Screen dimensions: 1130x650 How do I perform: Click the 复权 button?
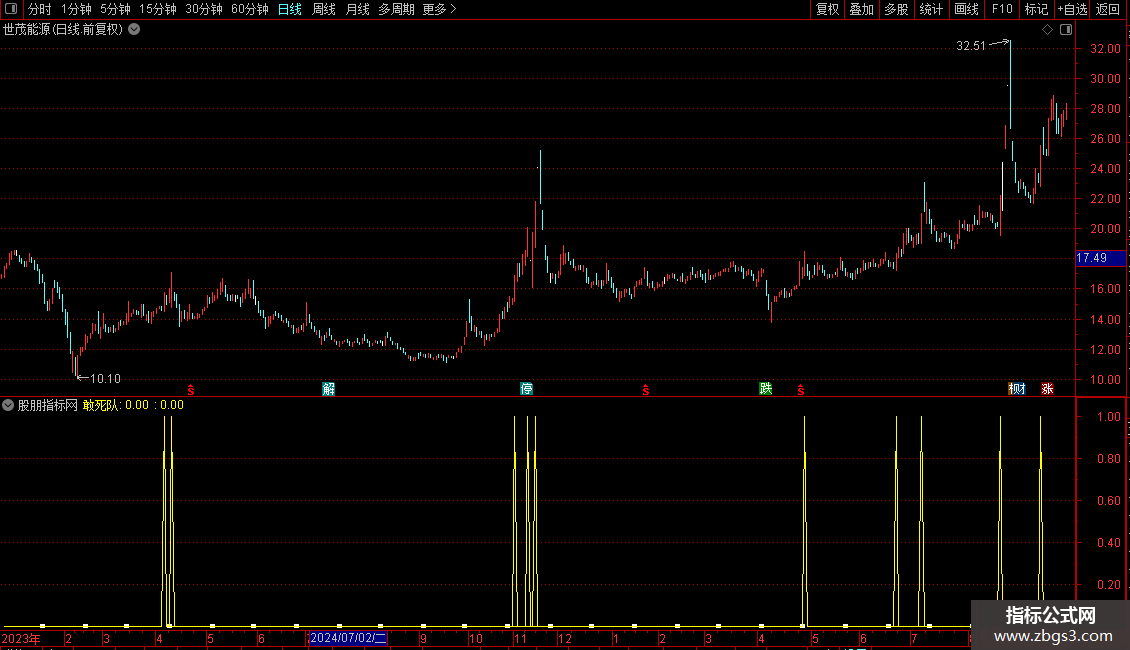tap(827, 9)
